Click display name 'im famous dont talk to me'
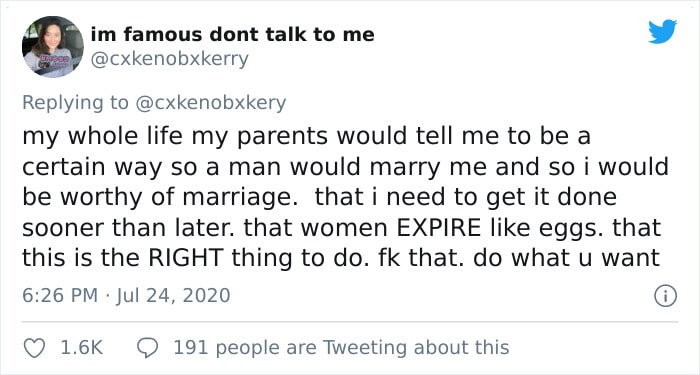The height and width of the screenshot is (375, 700). pos(233,34)
